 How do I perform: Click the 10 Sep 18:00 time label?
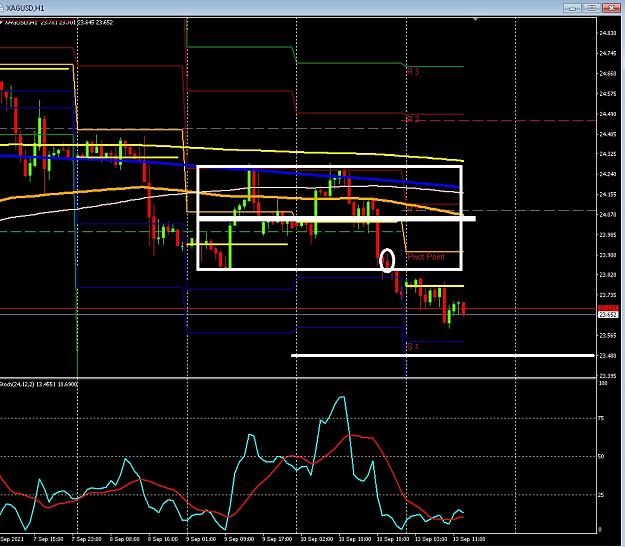[x=395, y=539]
